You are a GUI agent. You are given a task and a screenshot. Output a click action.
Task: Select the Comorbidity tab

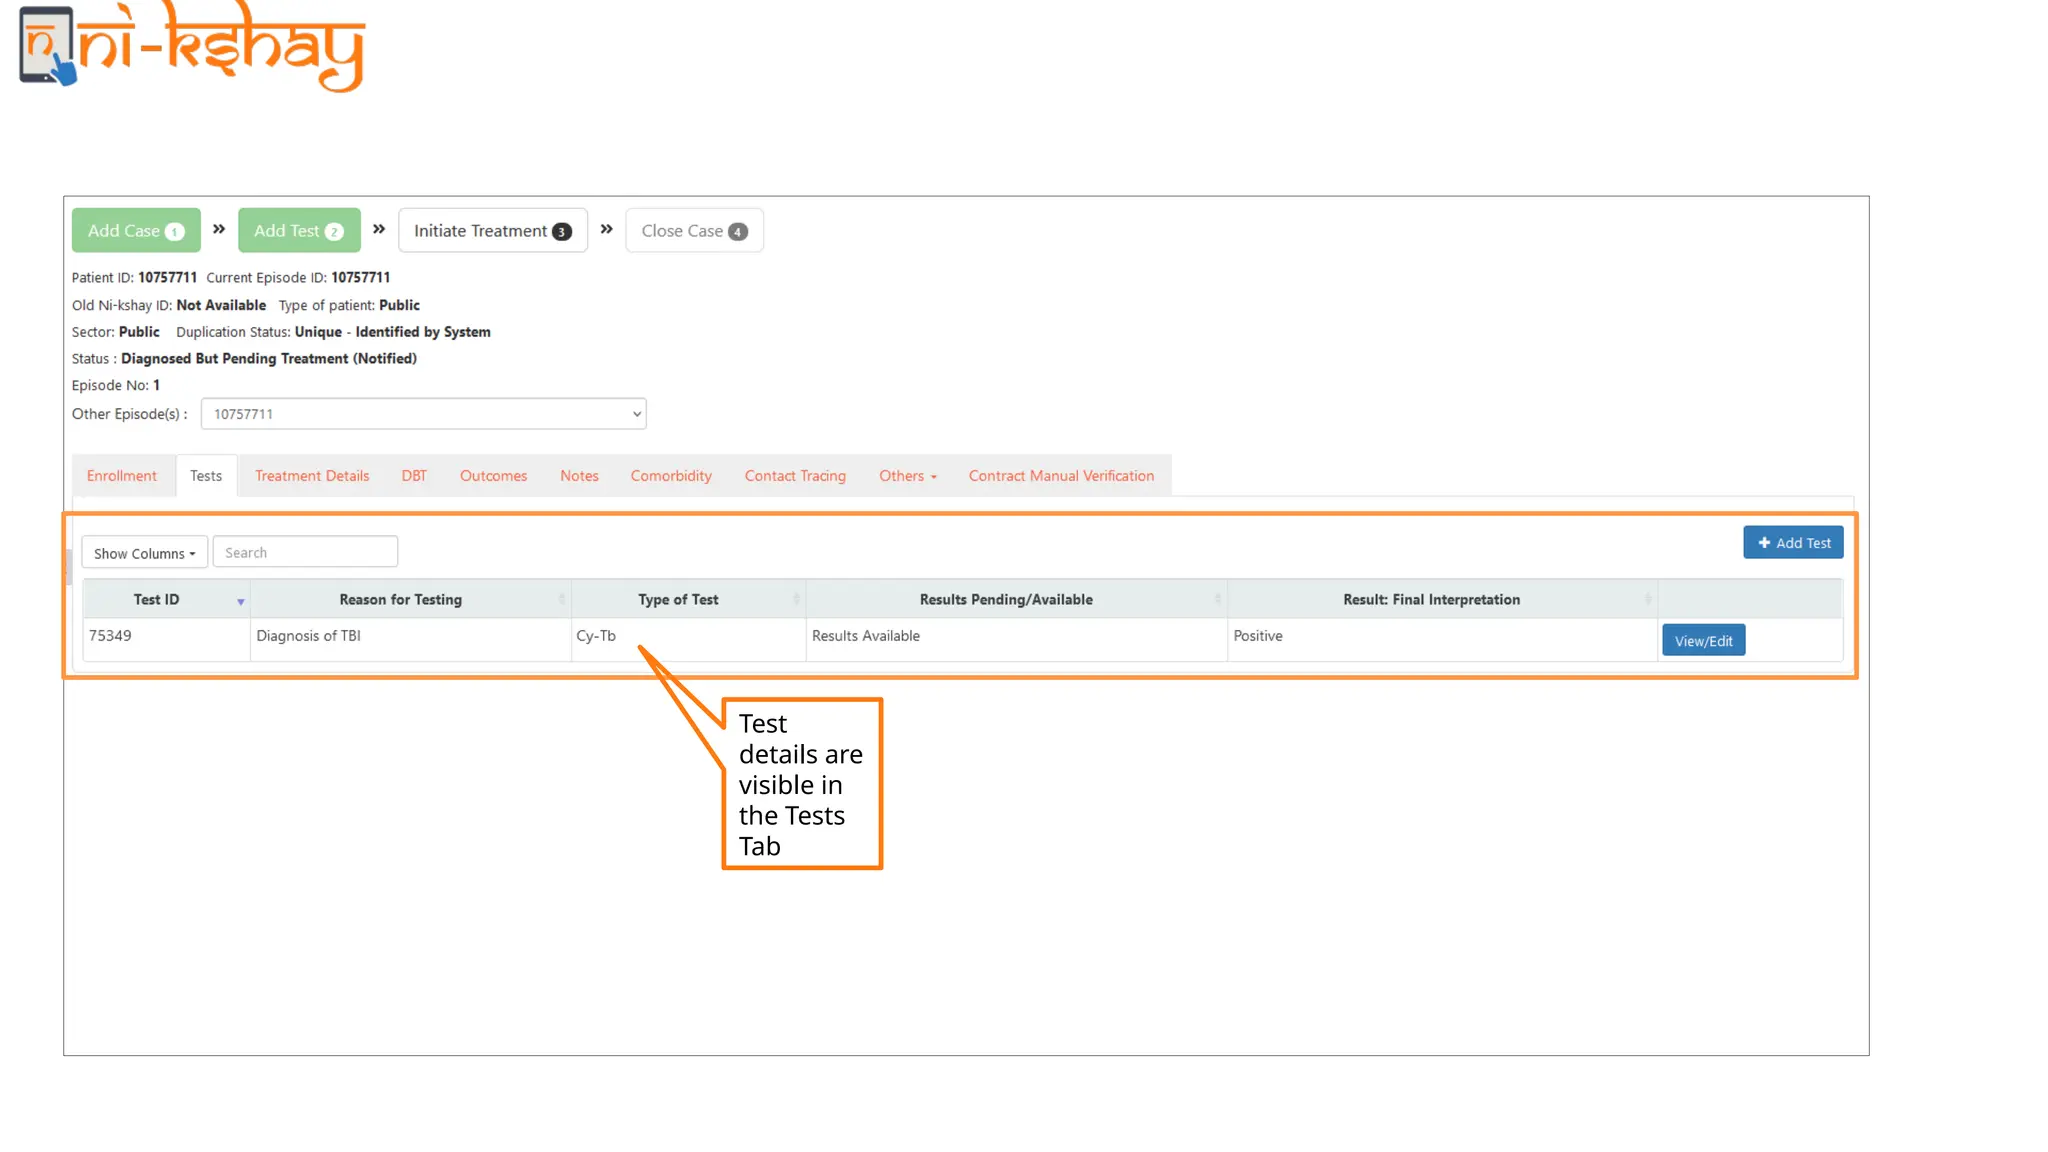(671, 476)
